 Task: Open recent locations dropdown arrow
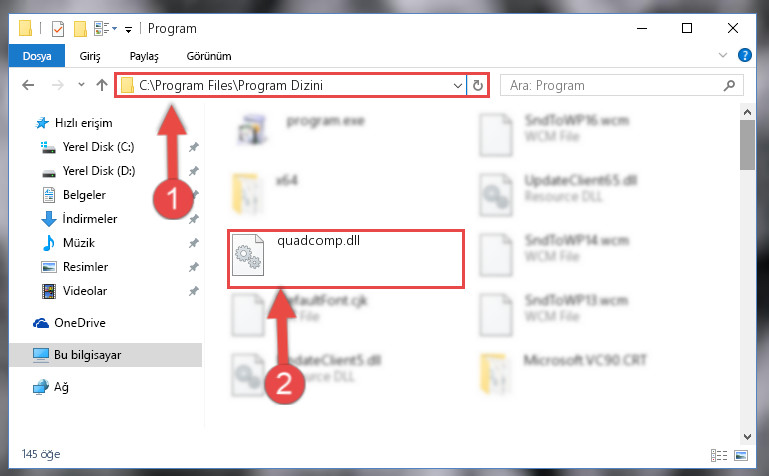pos(81,85)
